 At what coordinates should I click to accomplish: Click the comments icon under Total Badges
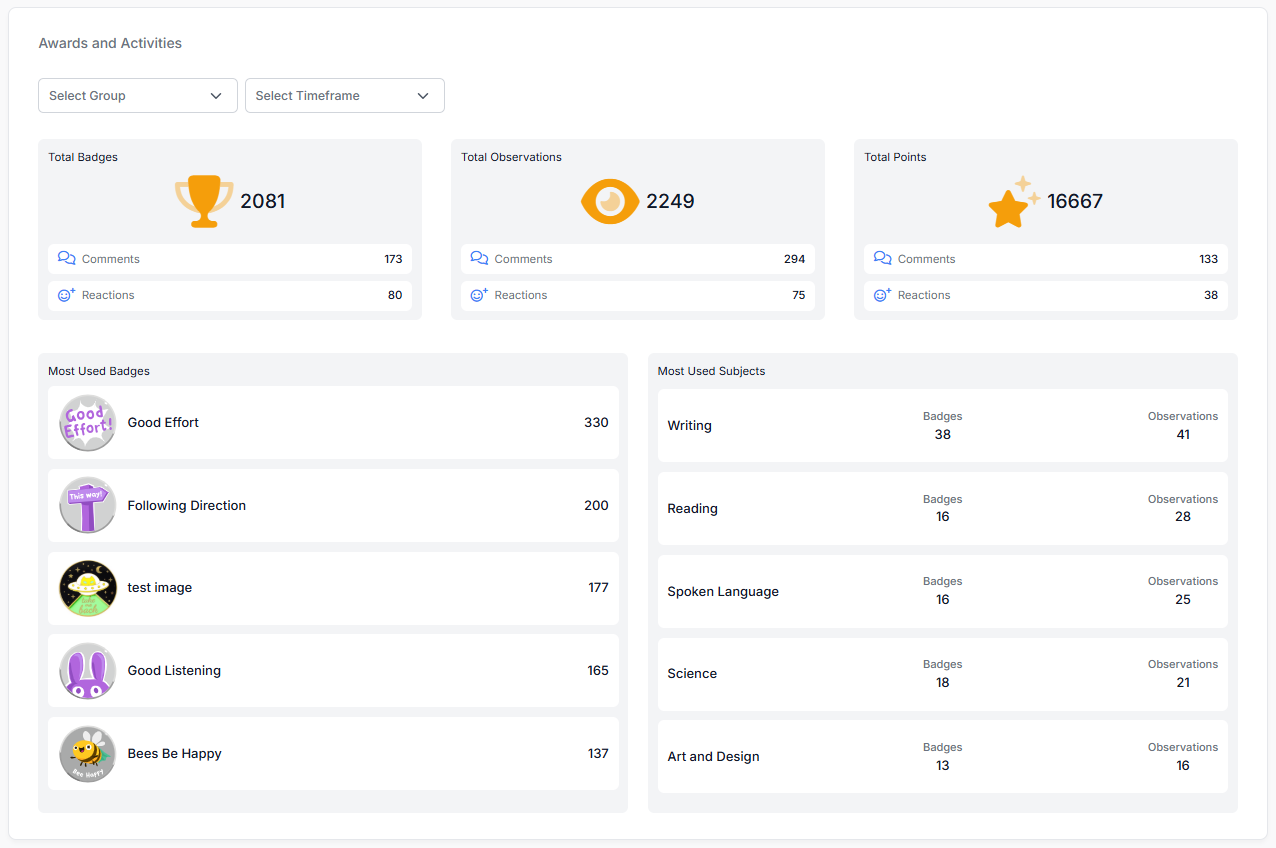(x=67, y=259)
